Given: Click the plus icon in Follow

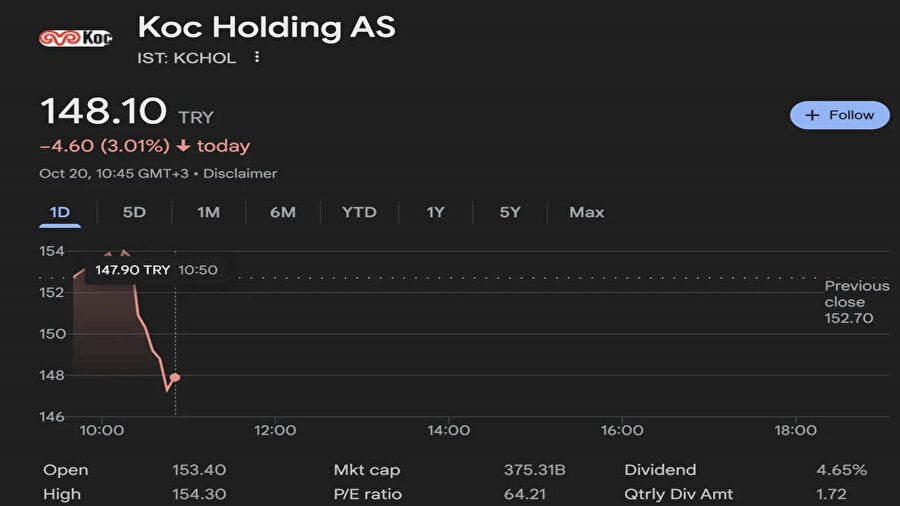Looking at the screenshot, I should point(813,115).
